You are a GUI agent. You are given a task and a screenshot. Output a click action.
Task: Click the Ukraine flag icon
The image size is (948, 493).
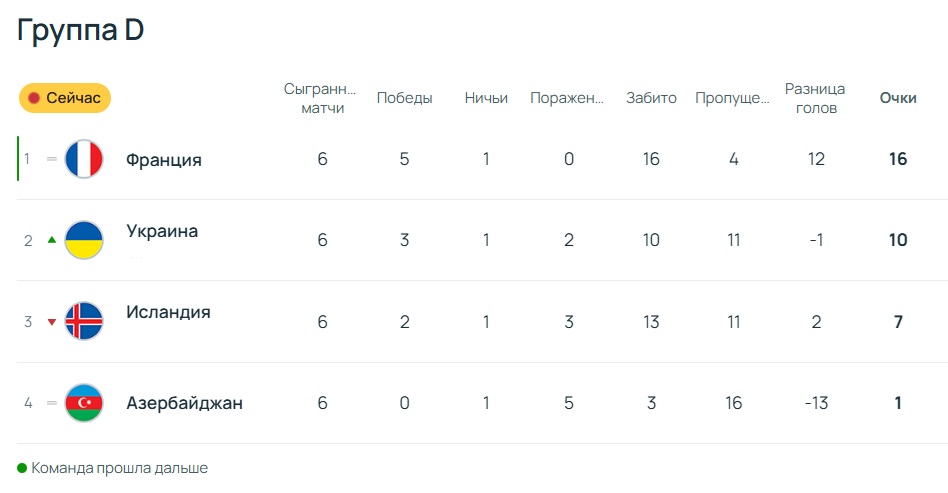pos(84,240)
